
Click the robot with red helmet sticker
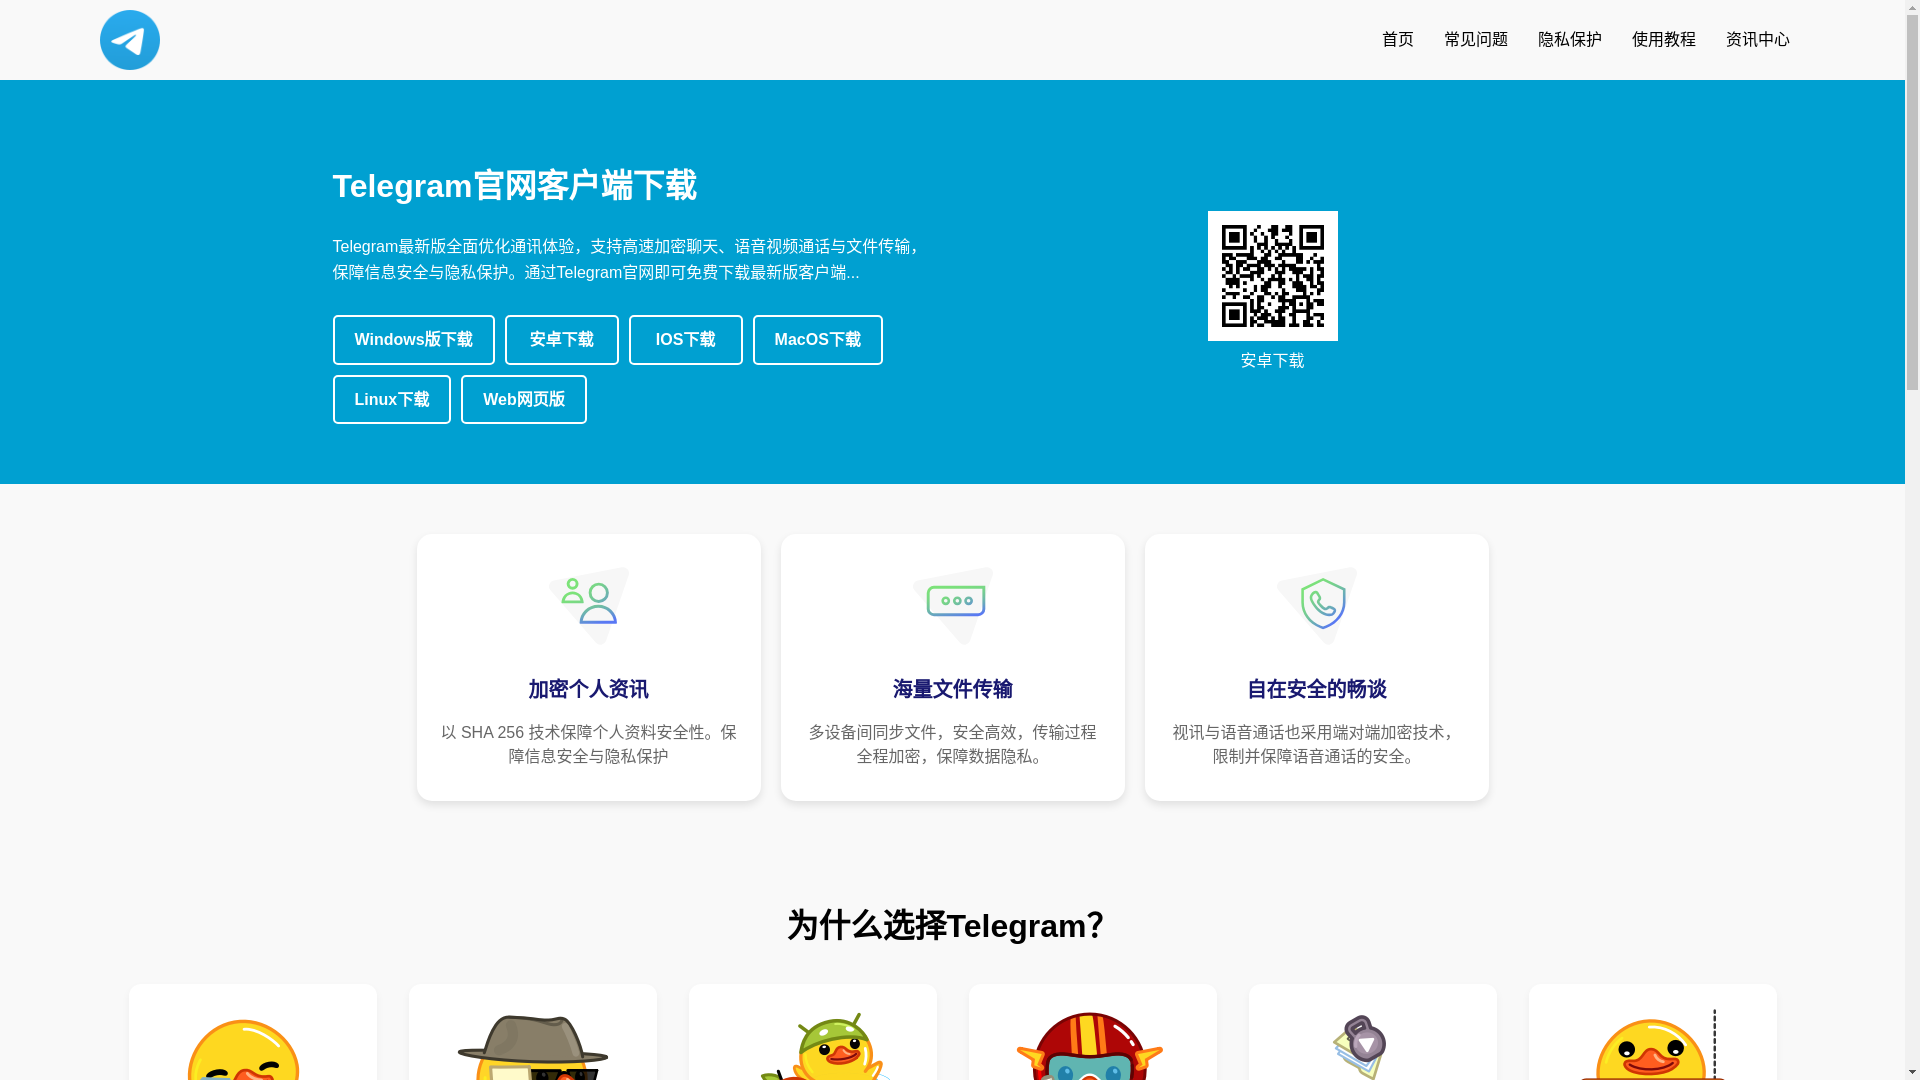point(1090,1046)
